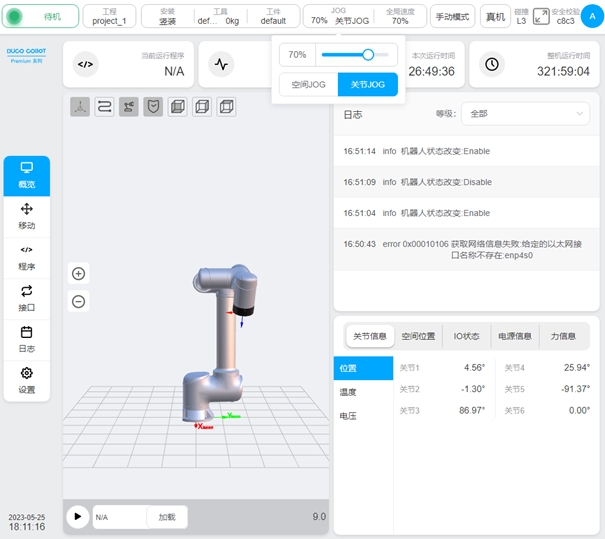The image size is (605, 539).
Task: Toggle the robot model display icon
Action: pos(129,106)
